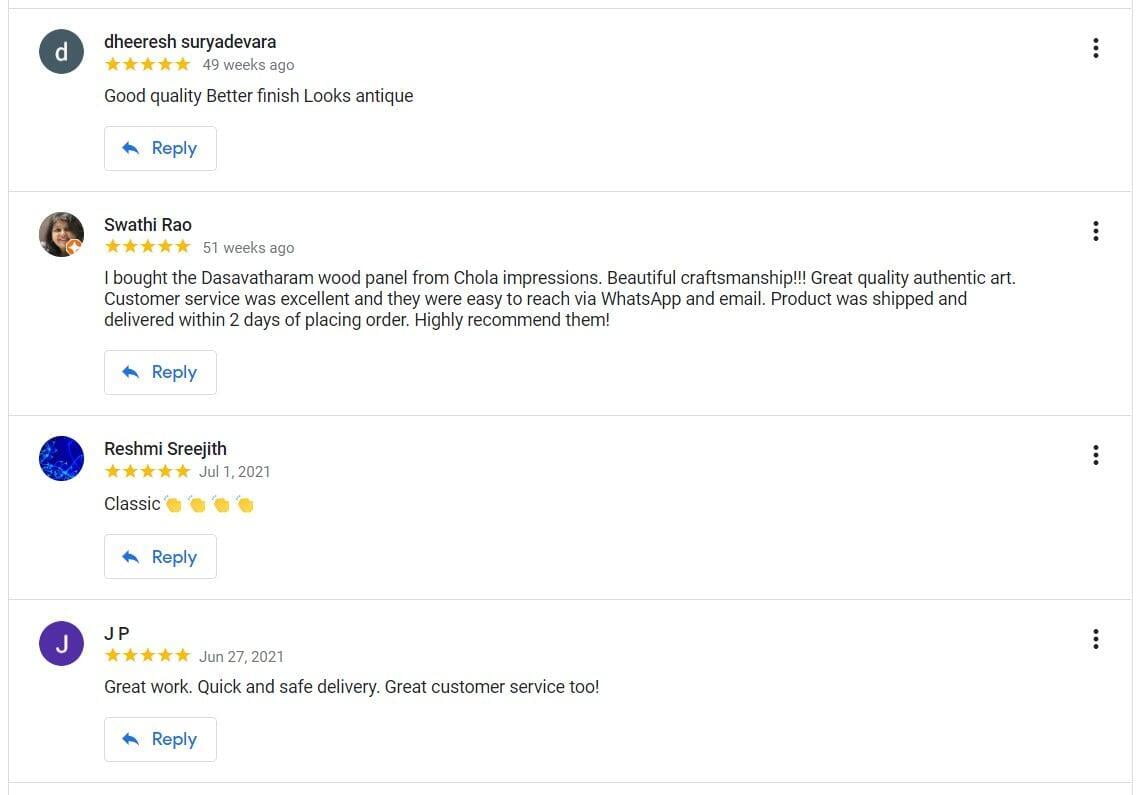Click dheeresh suryadevara's avatar icon

coord(61,52)
